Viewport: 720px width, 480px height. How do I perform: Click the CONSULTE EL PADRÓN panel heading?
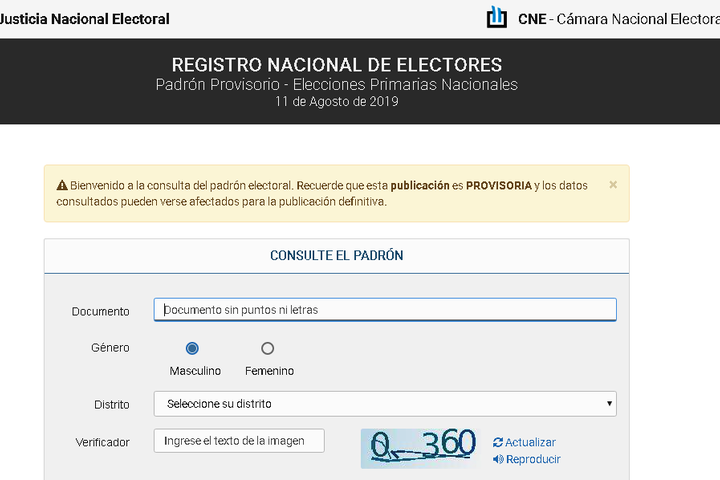pos(337,255)
